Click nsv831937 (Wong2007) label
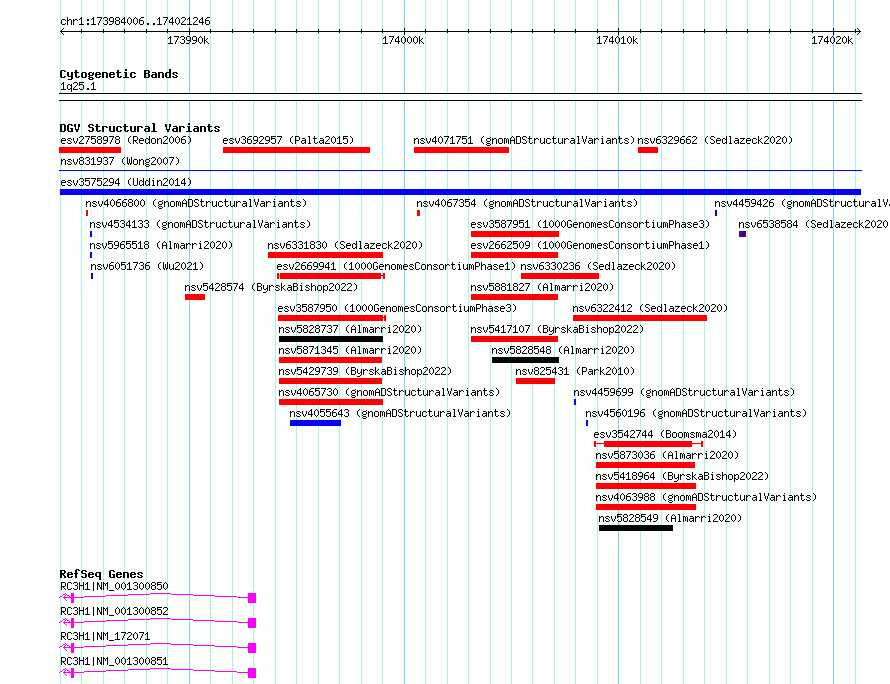 pyautogui.click(x=120, y=161)
